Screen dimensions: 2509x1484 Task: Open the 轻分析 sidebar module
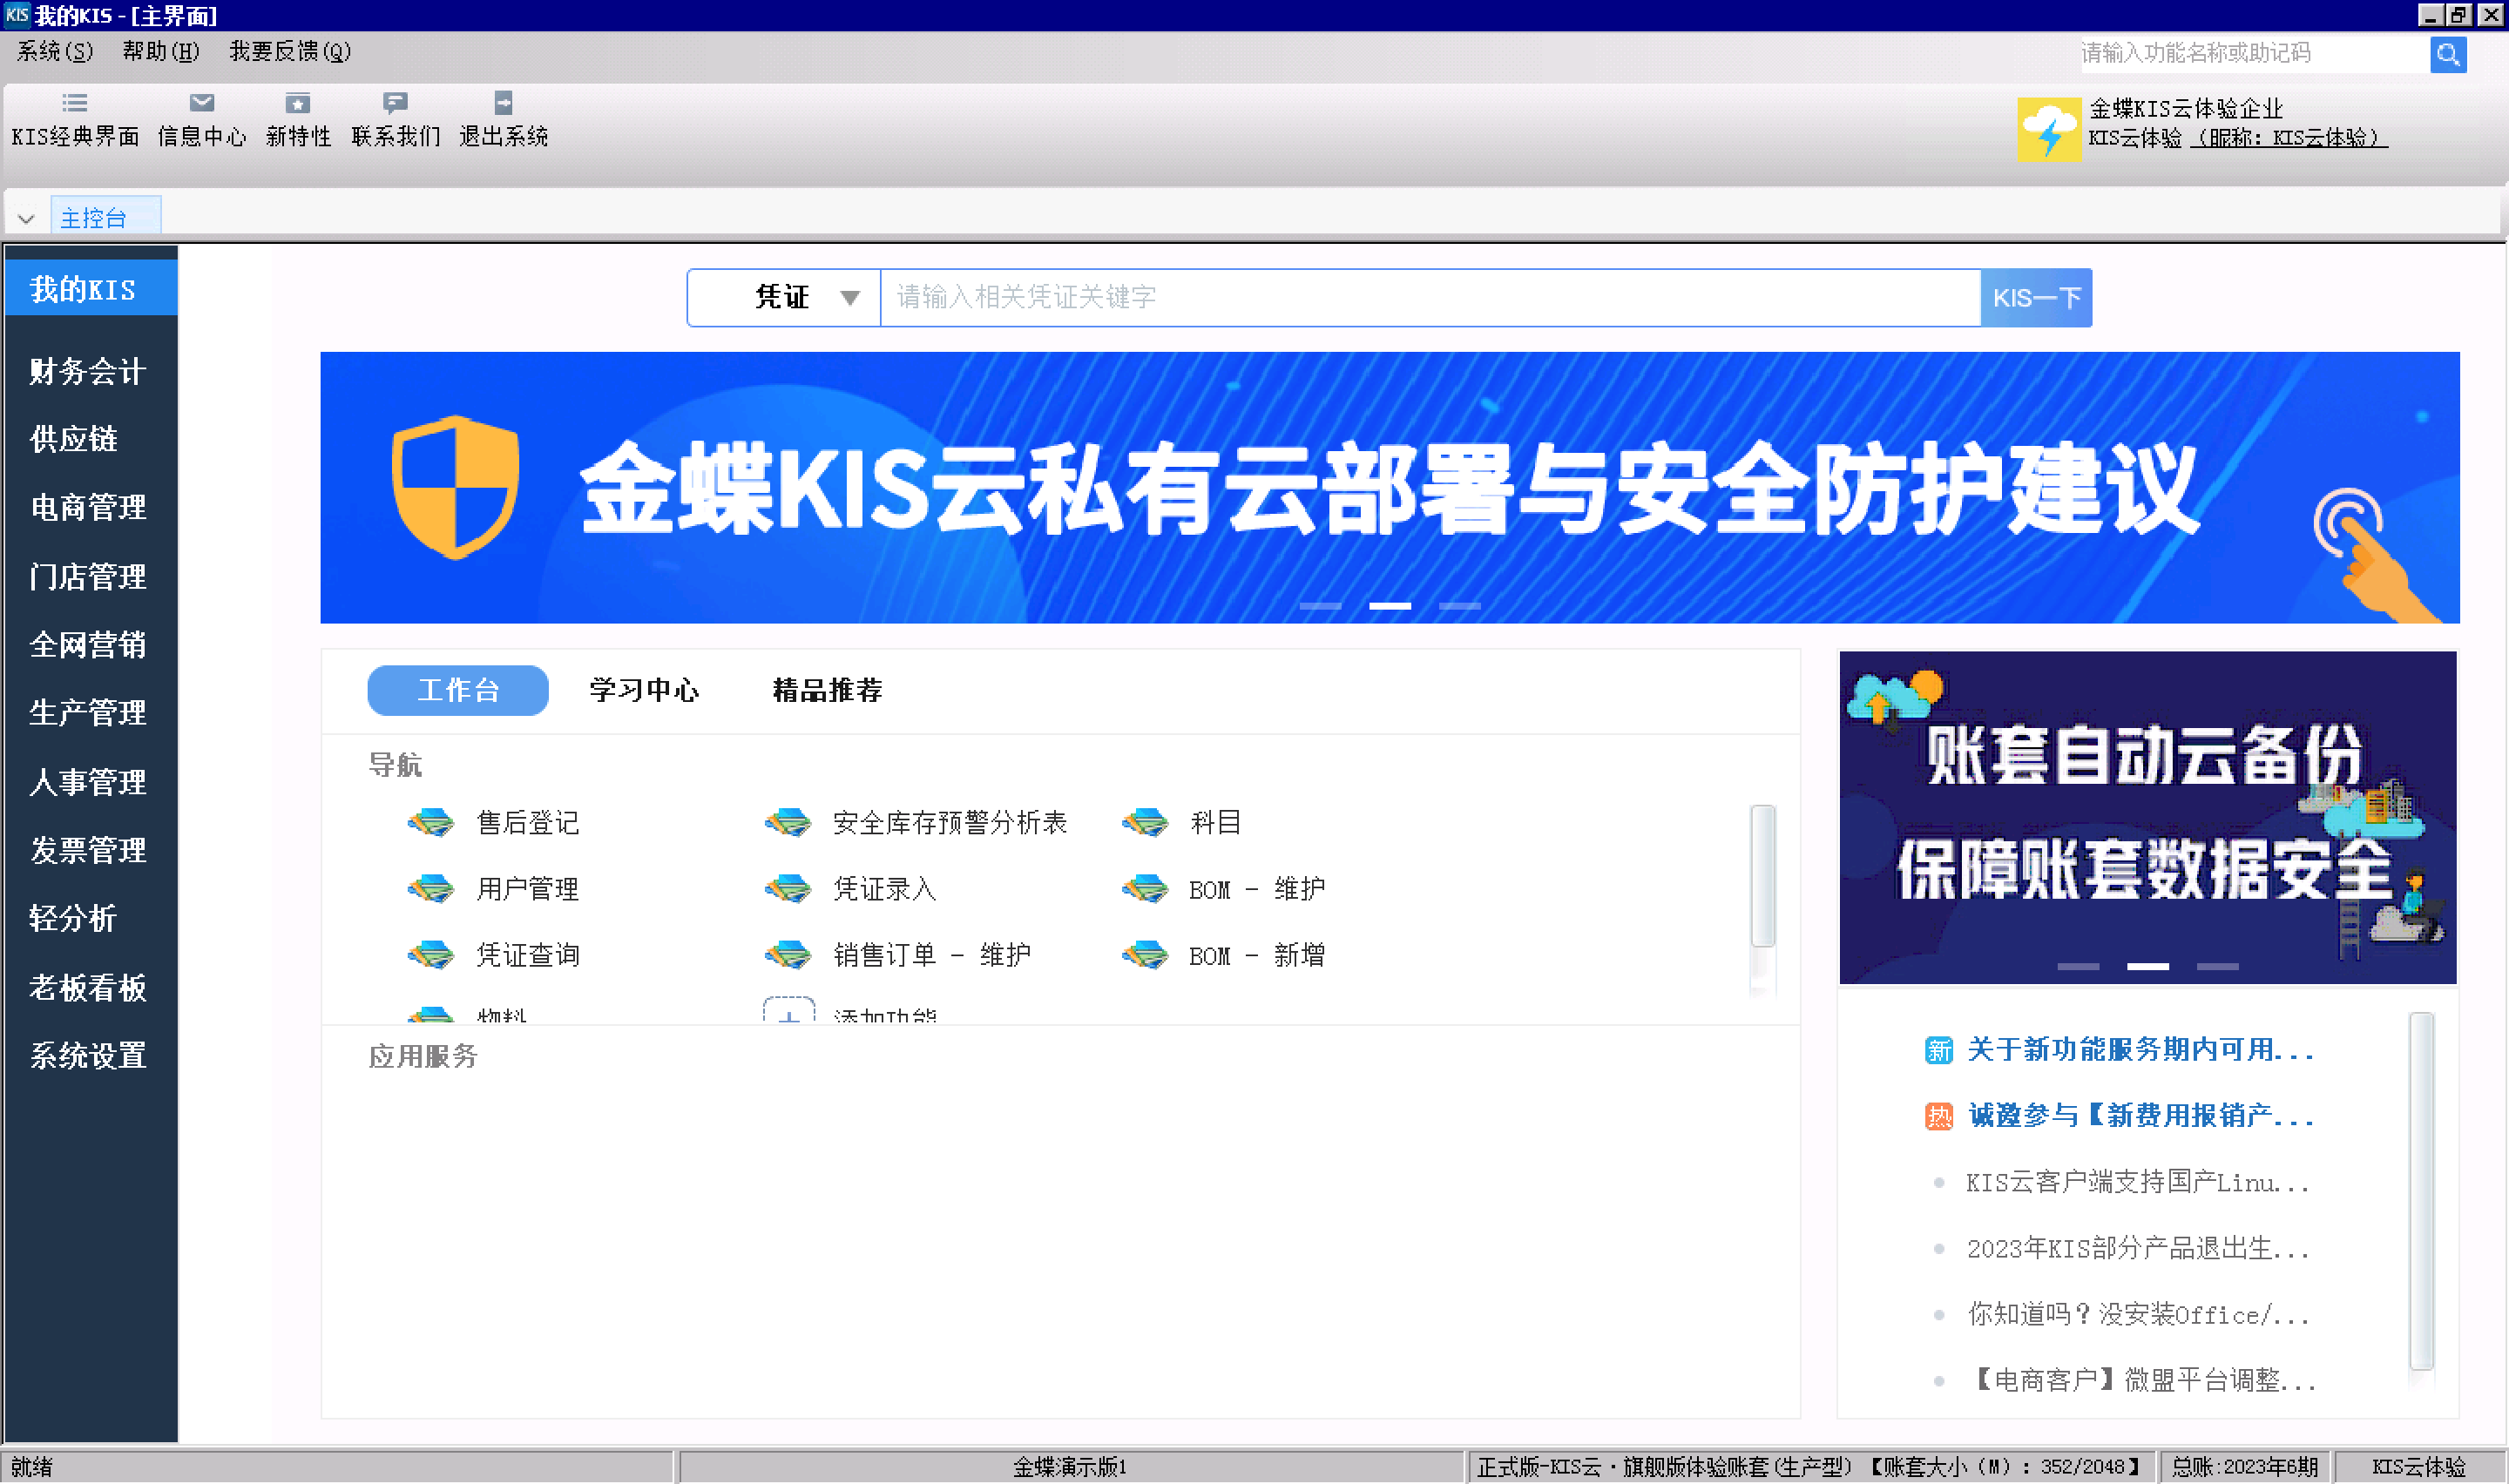click(74, 917)
